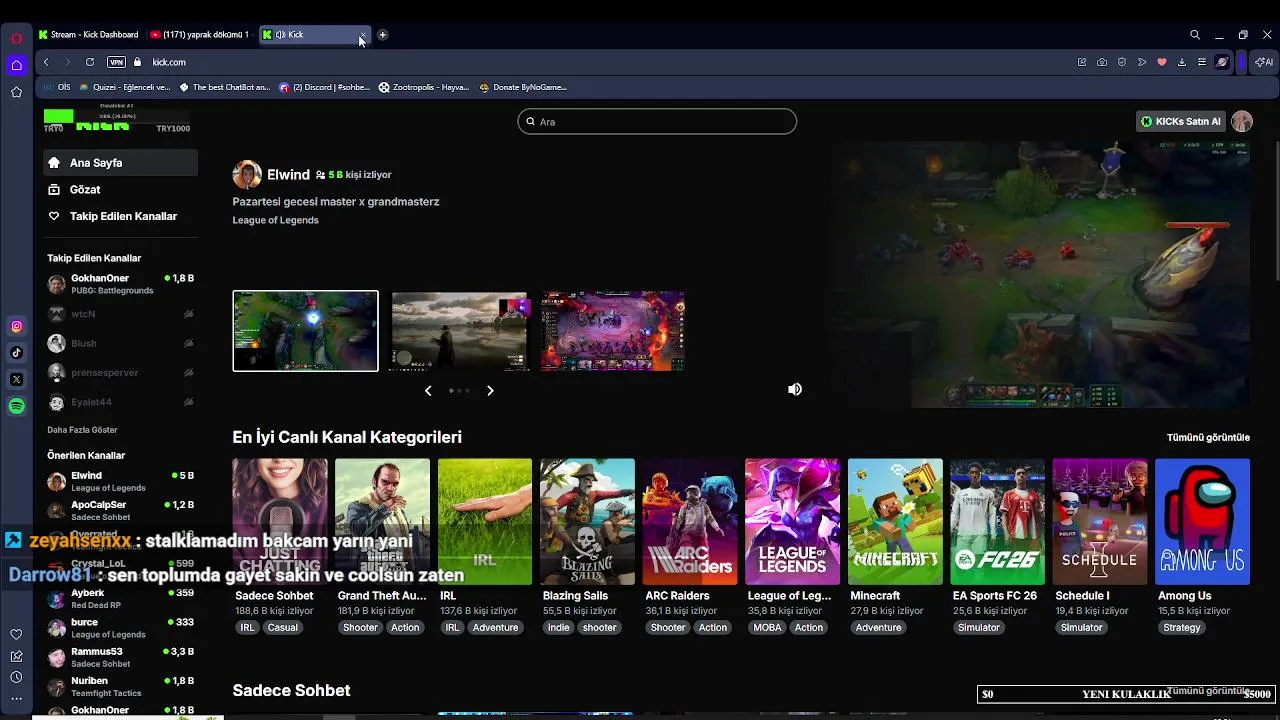Open the Grand Theft Auto category card
This screenshot has height=720, width=1280.
[x=382, y=521]
